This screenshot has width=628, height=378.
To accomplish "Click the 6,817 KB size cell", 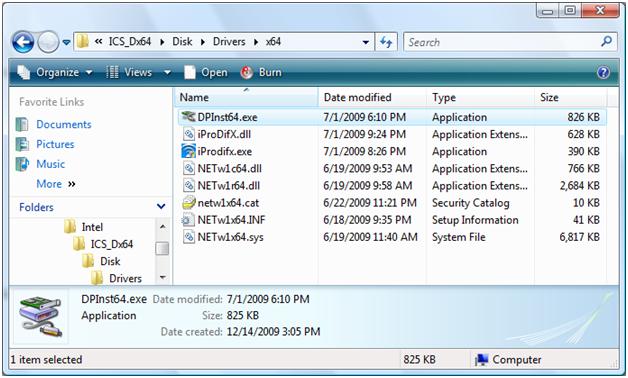I will click(580, 237).
